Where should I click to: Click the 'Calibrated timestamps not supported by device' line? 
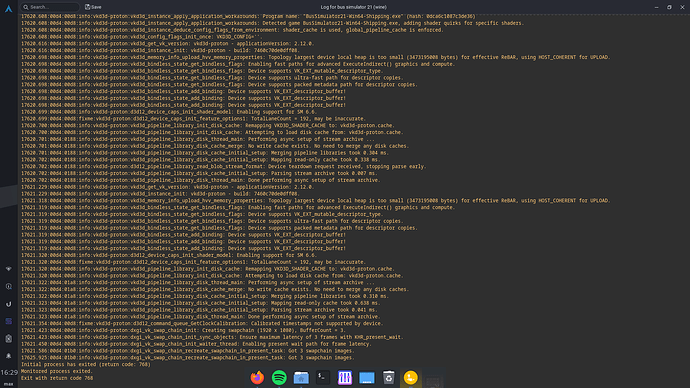click(202, 323)
